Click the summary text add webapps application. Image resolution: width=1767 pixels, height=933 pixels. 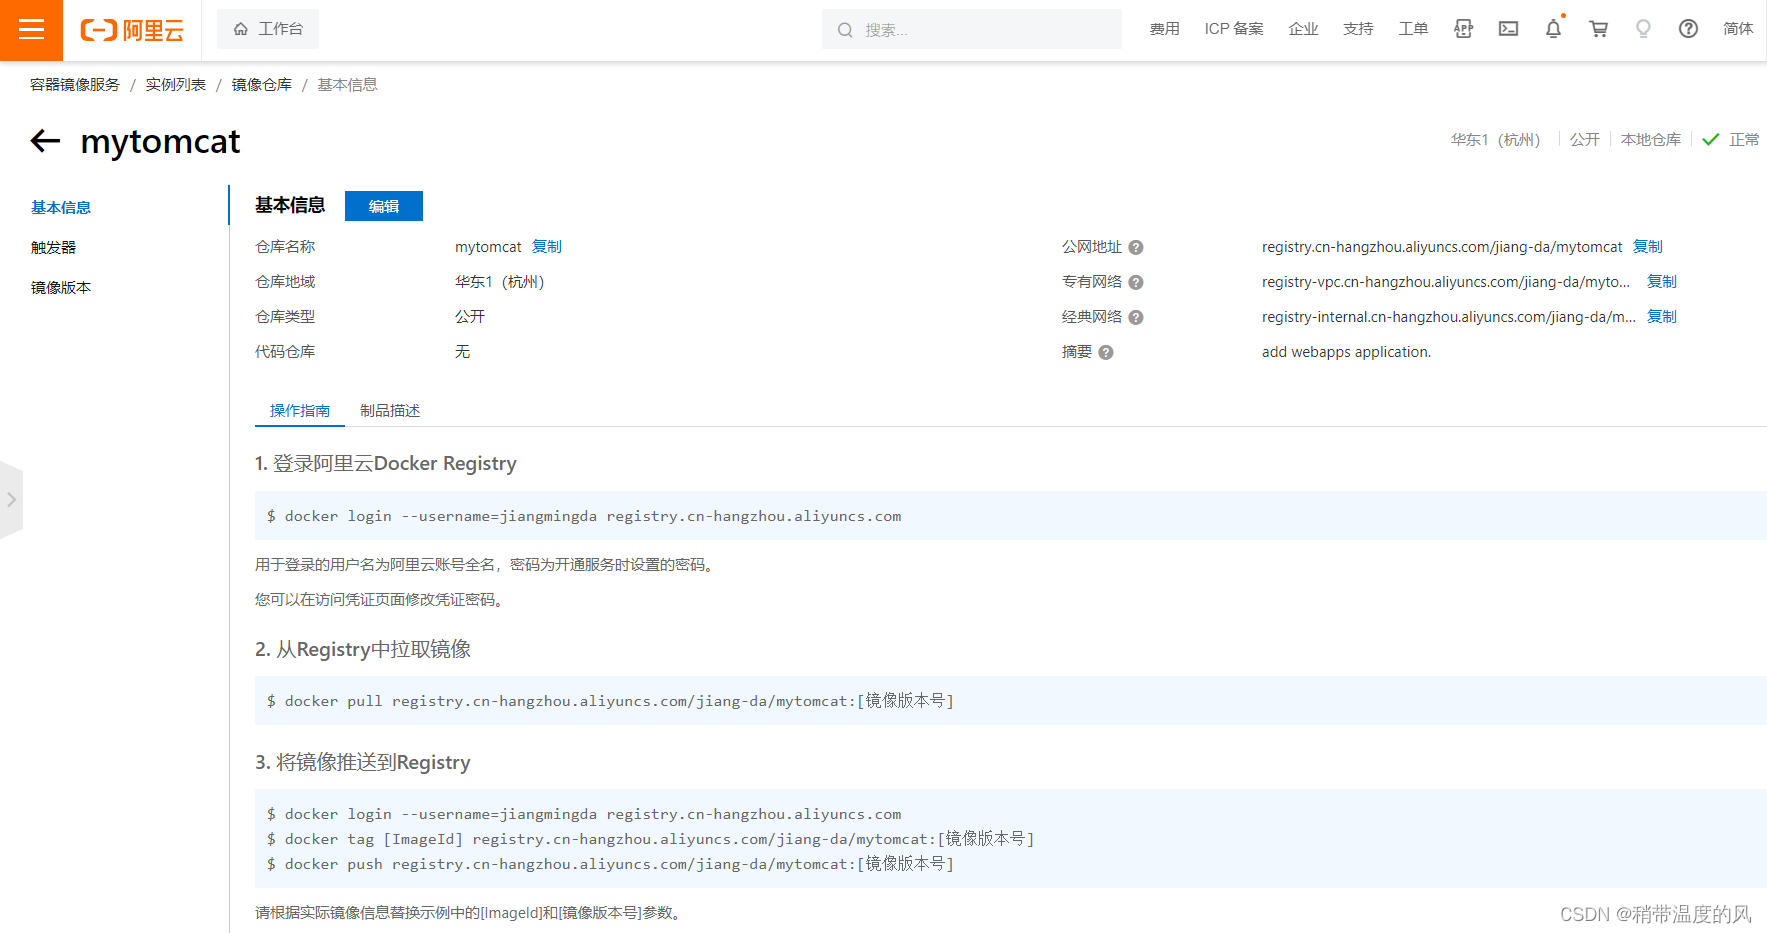1346,352
